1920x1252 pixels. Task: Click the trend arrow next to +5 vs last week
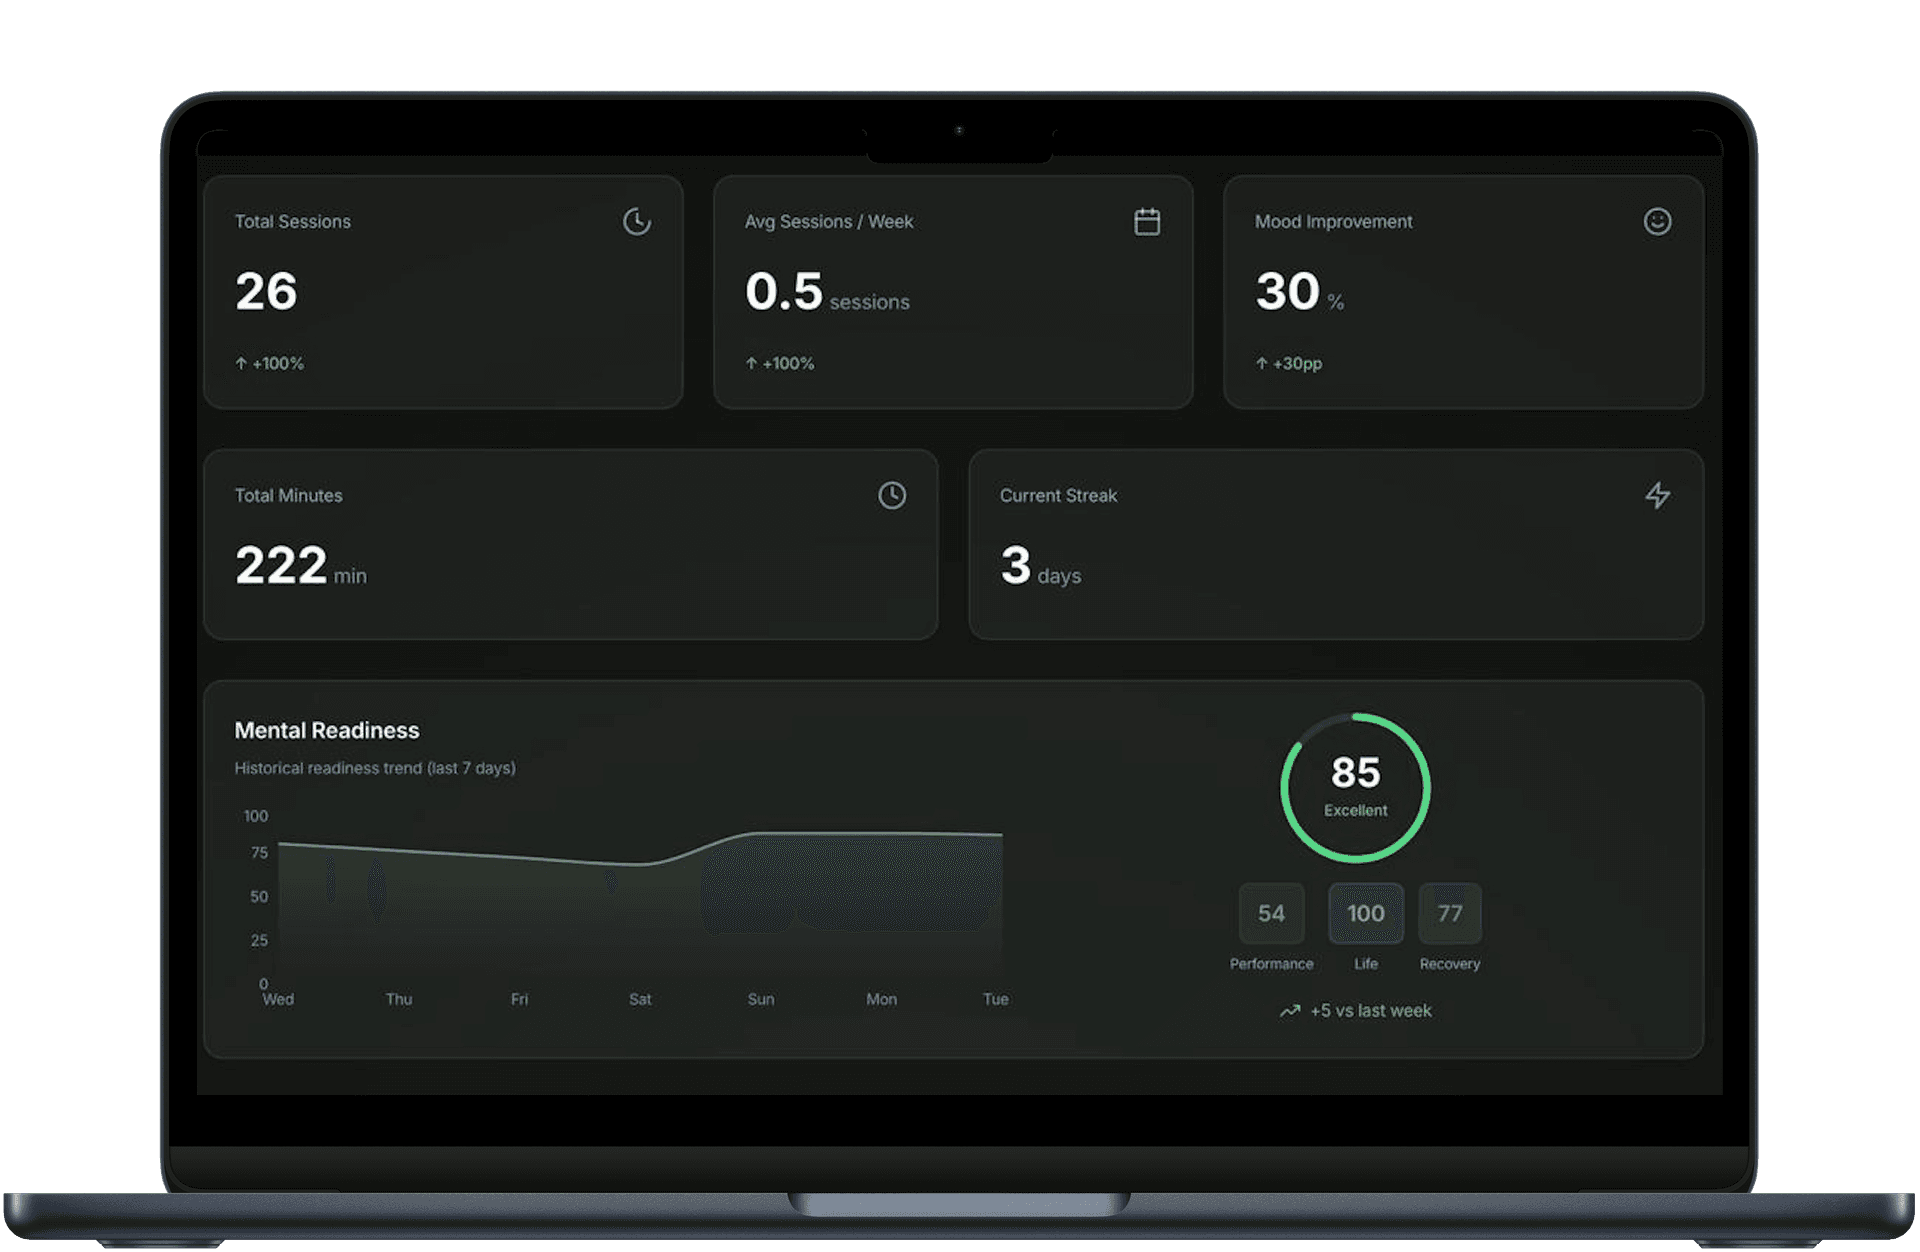coord(1288,1011)
